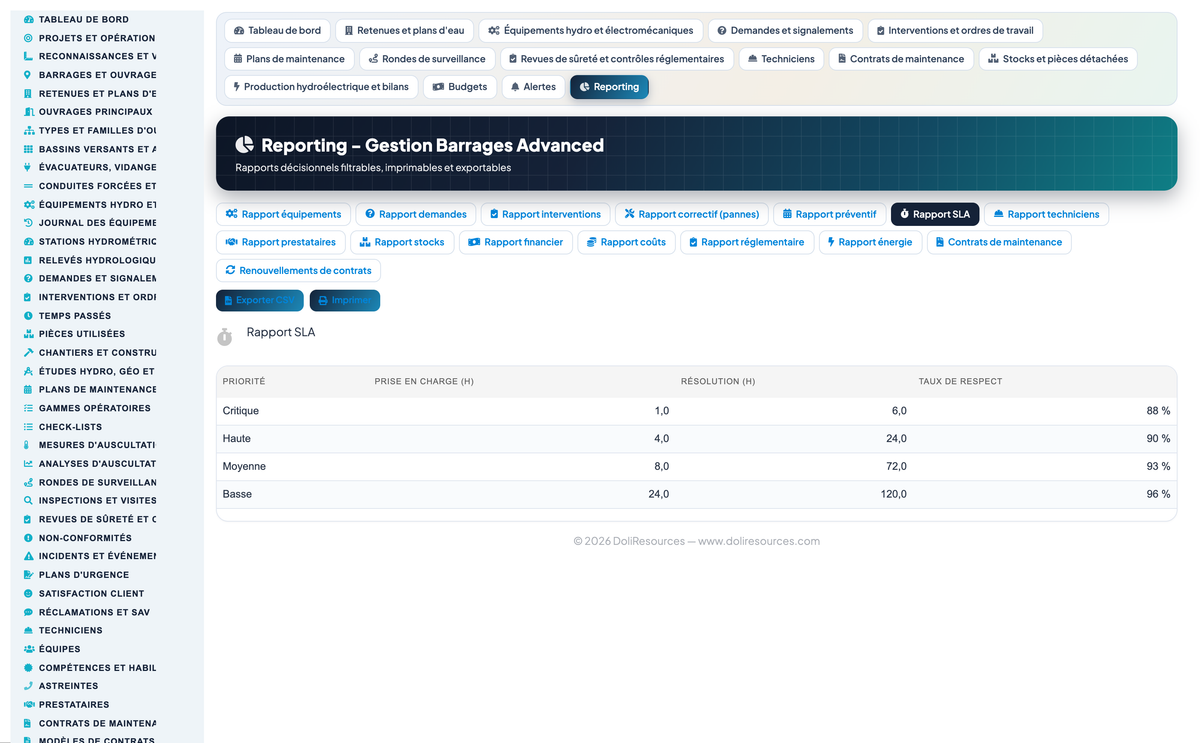Viewport: 1200px width, 743px height.
Task: Show Rapport financier
Action: pyautogui.click(x=516, y=242)
